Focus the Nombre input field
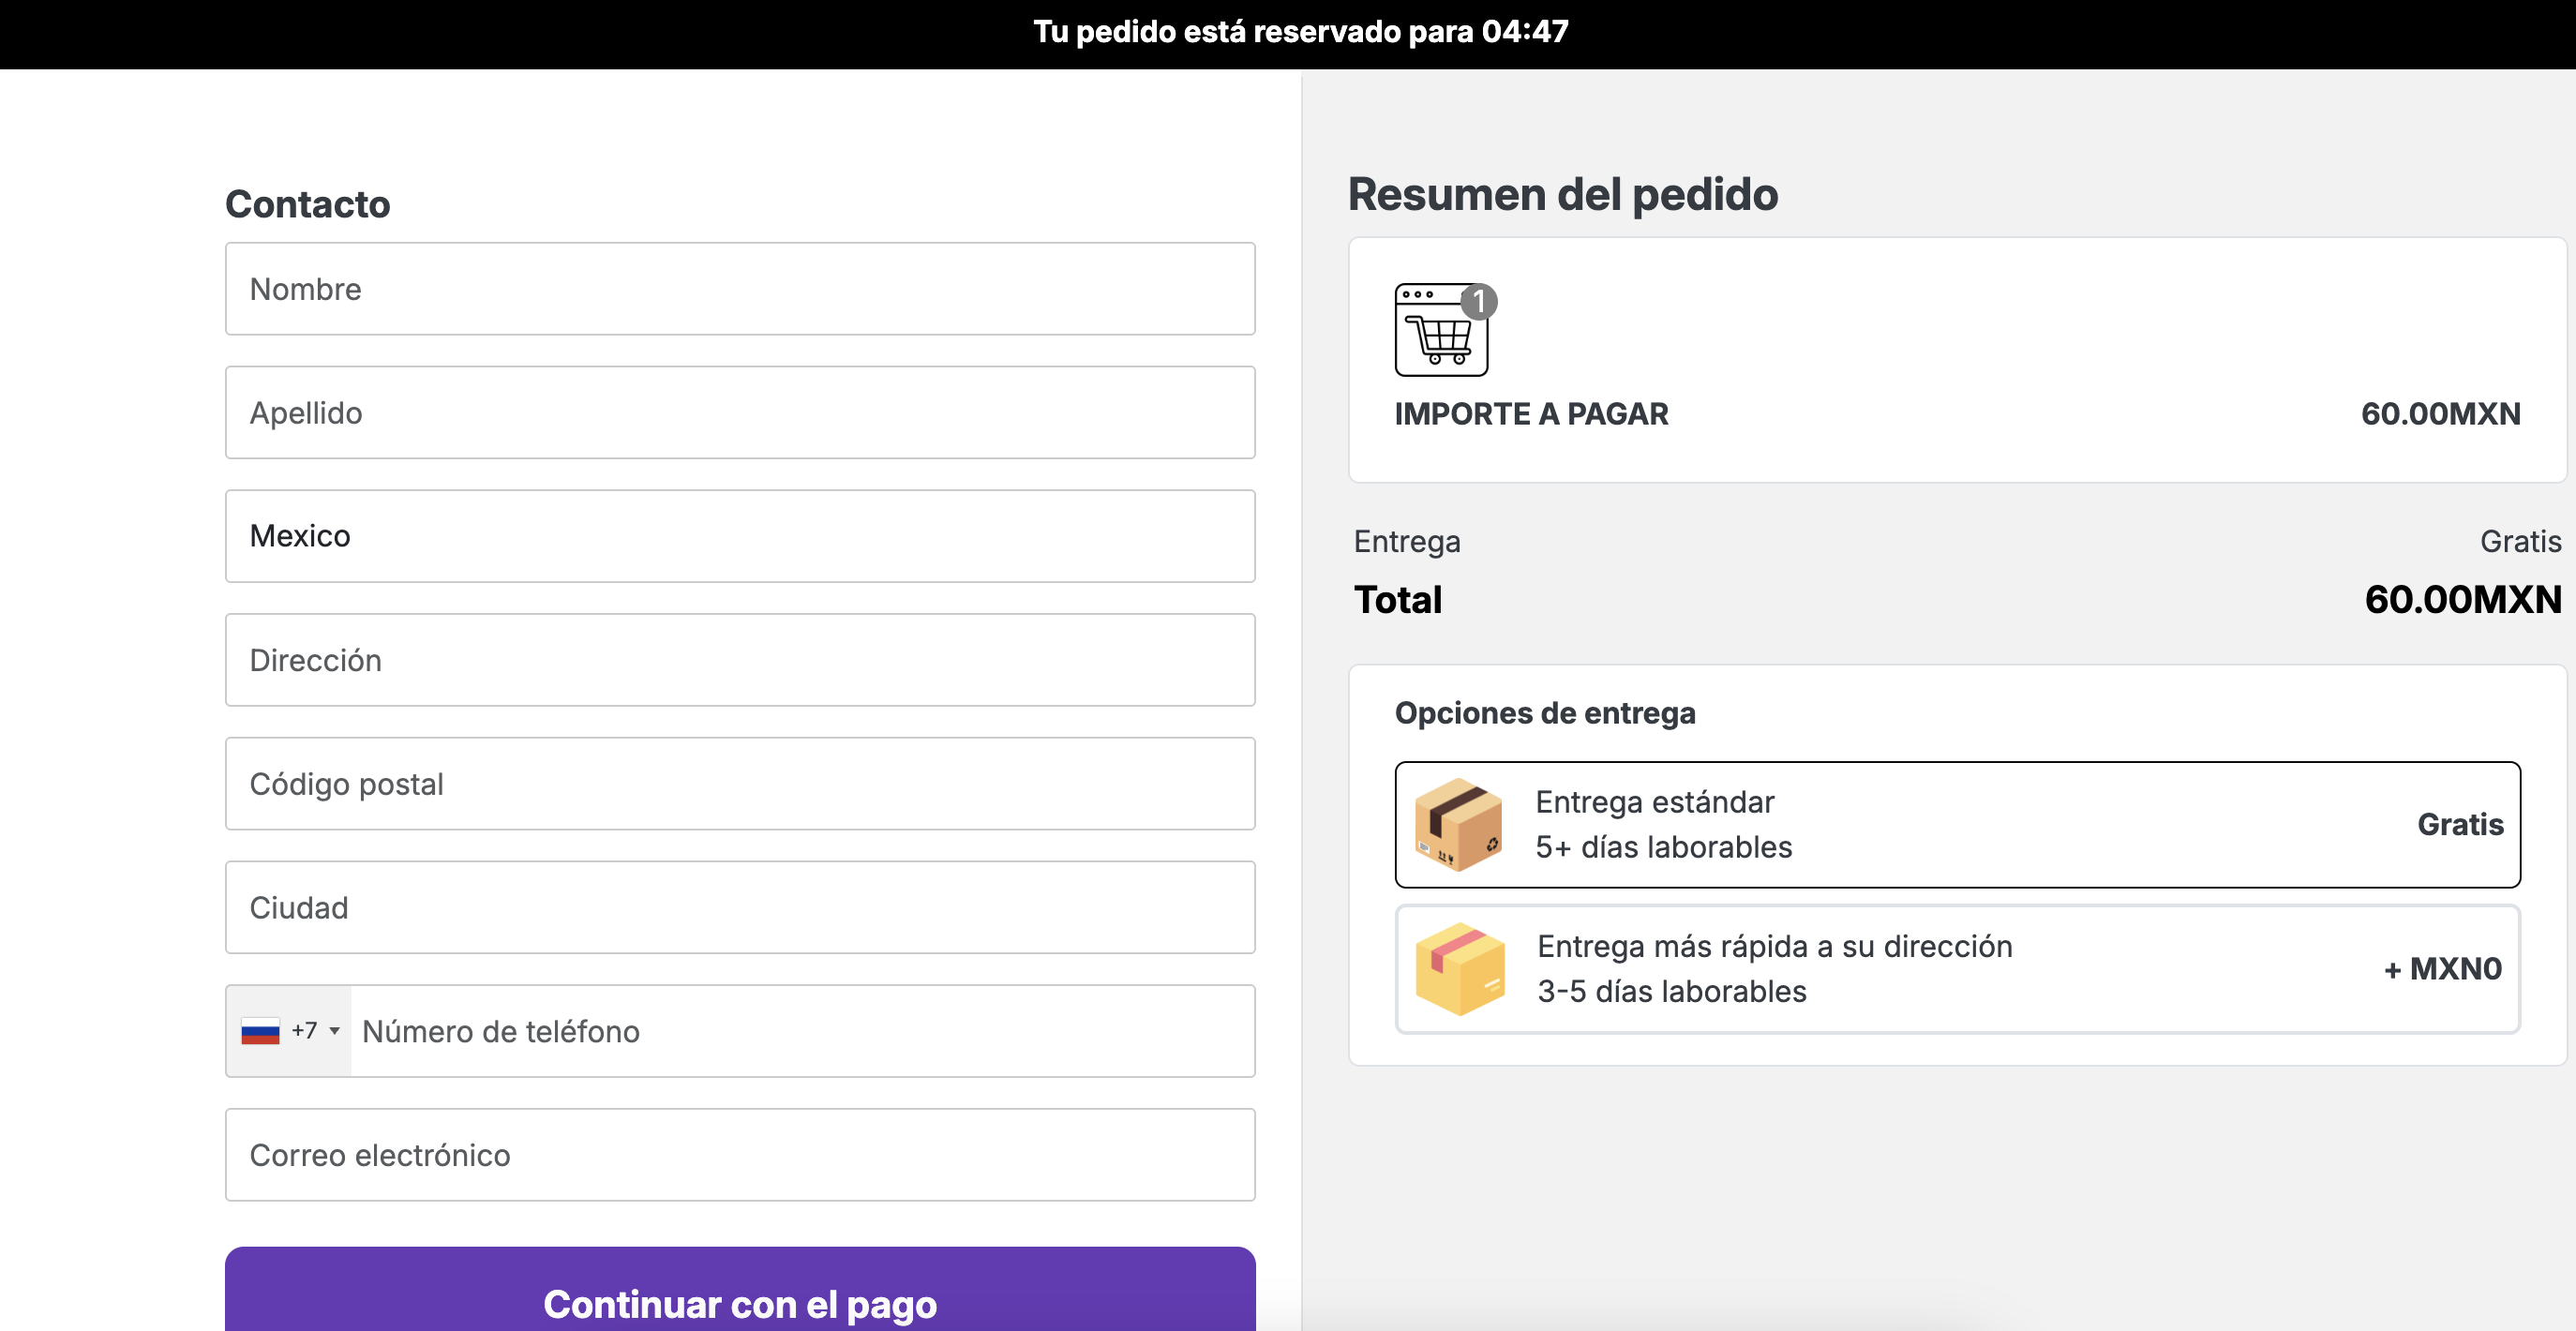 [x=740, y=289]
